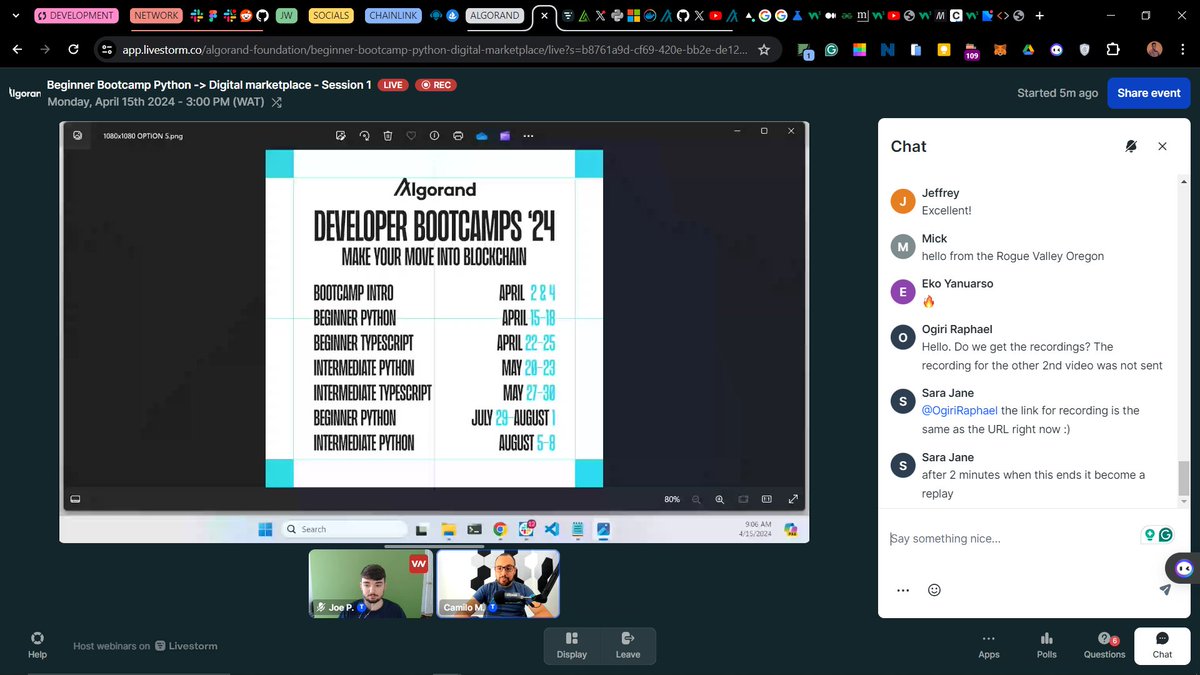
Task: View site information icon in address bar
Action: click(107, 49)
